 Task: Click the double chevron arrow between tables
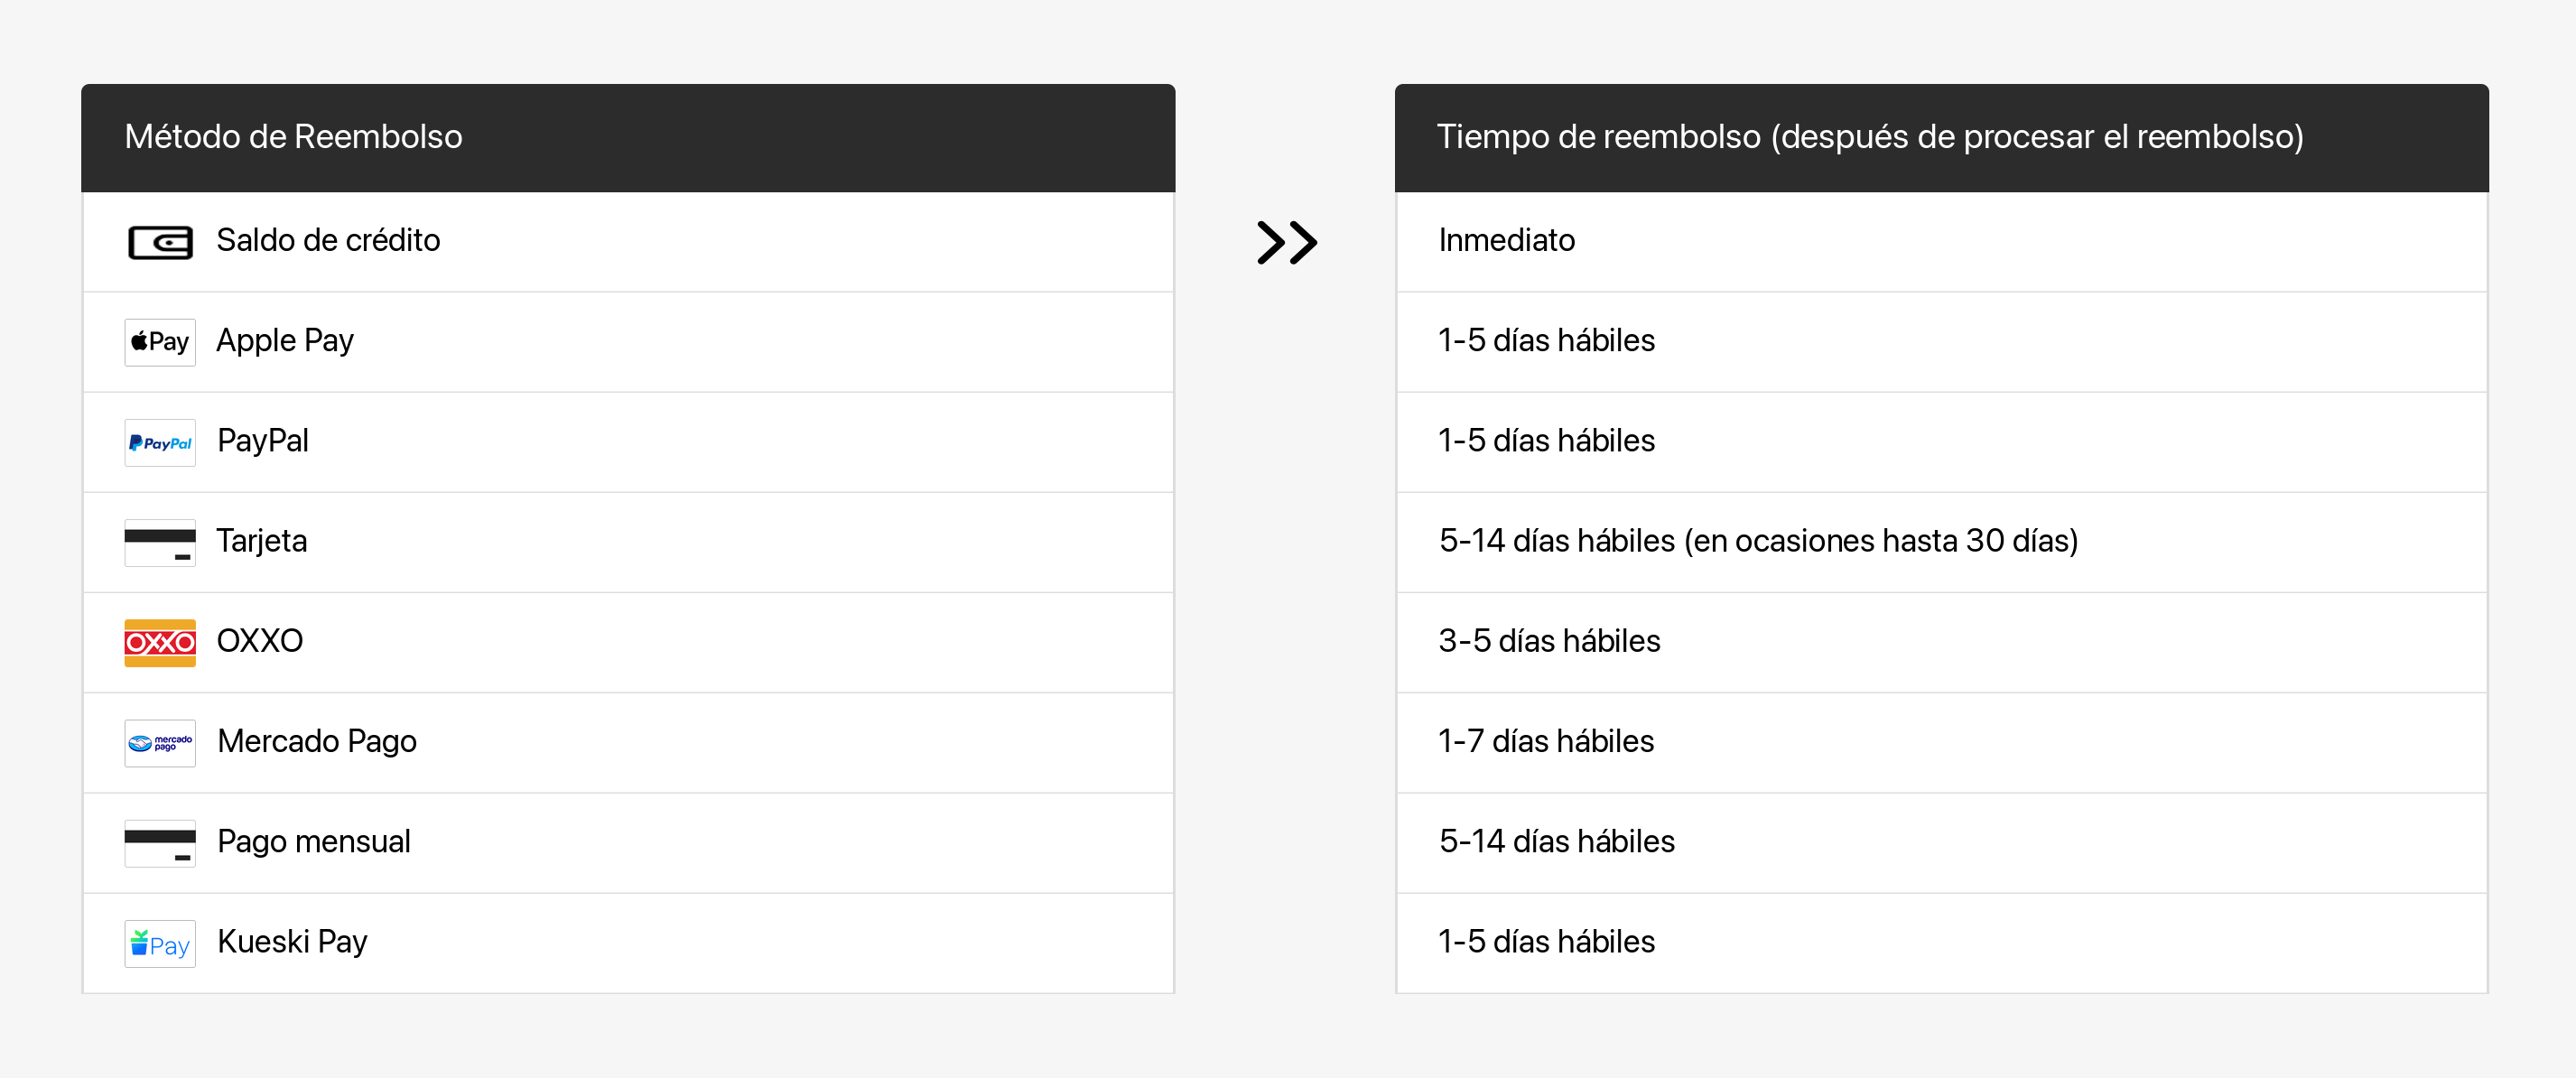(1286, 242)
